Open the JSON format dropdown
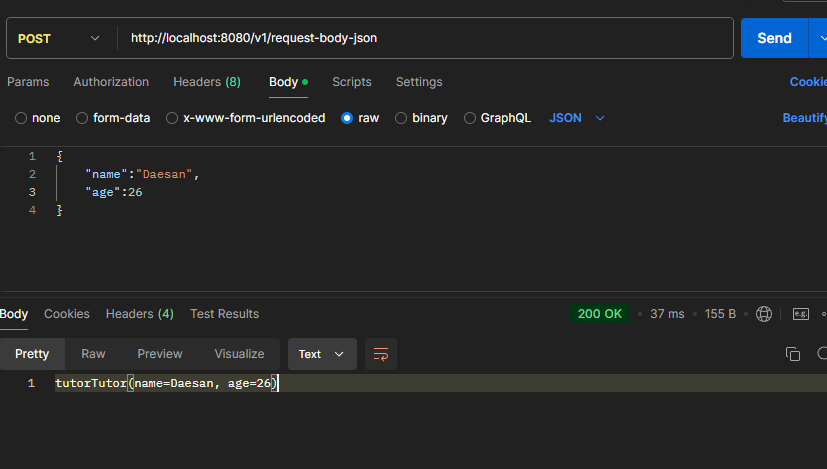 point(576,118)
